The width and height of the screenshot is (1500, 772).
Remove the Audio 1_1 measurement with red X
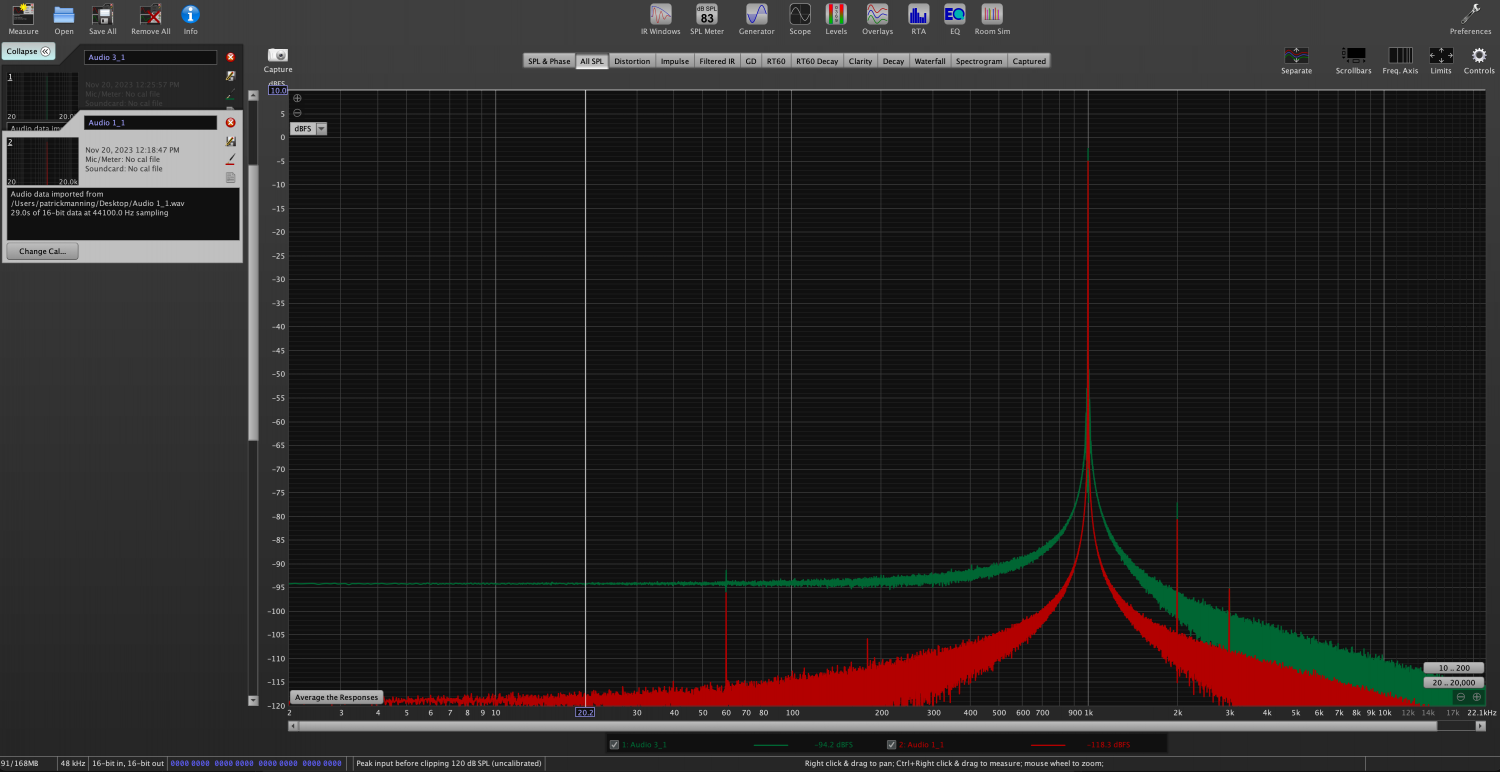(231, 122)
